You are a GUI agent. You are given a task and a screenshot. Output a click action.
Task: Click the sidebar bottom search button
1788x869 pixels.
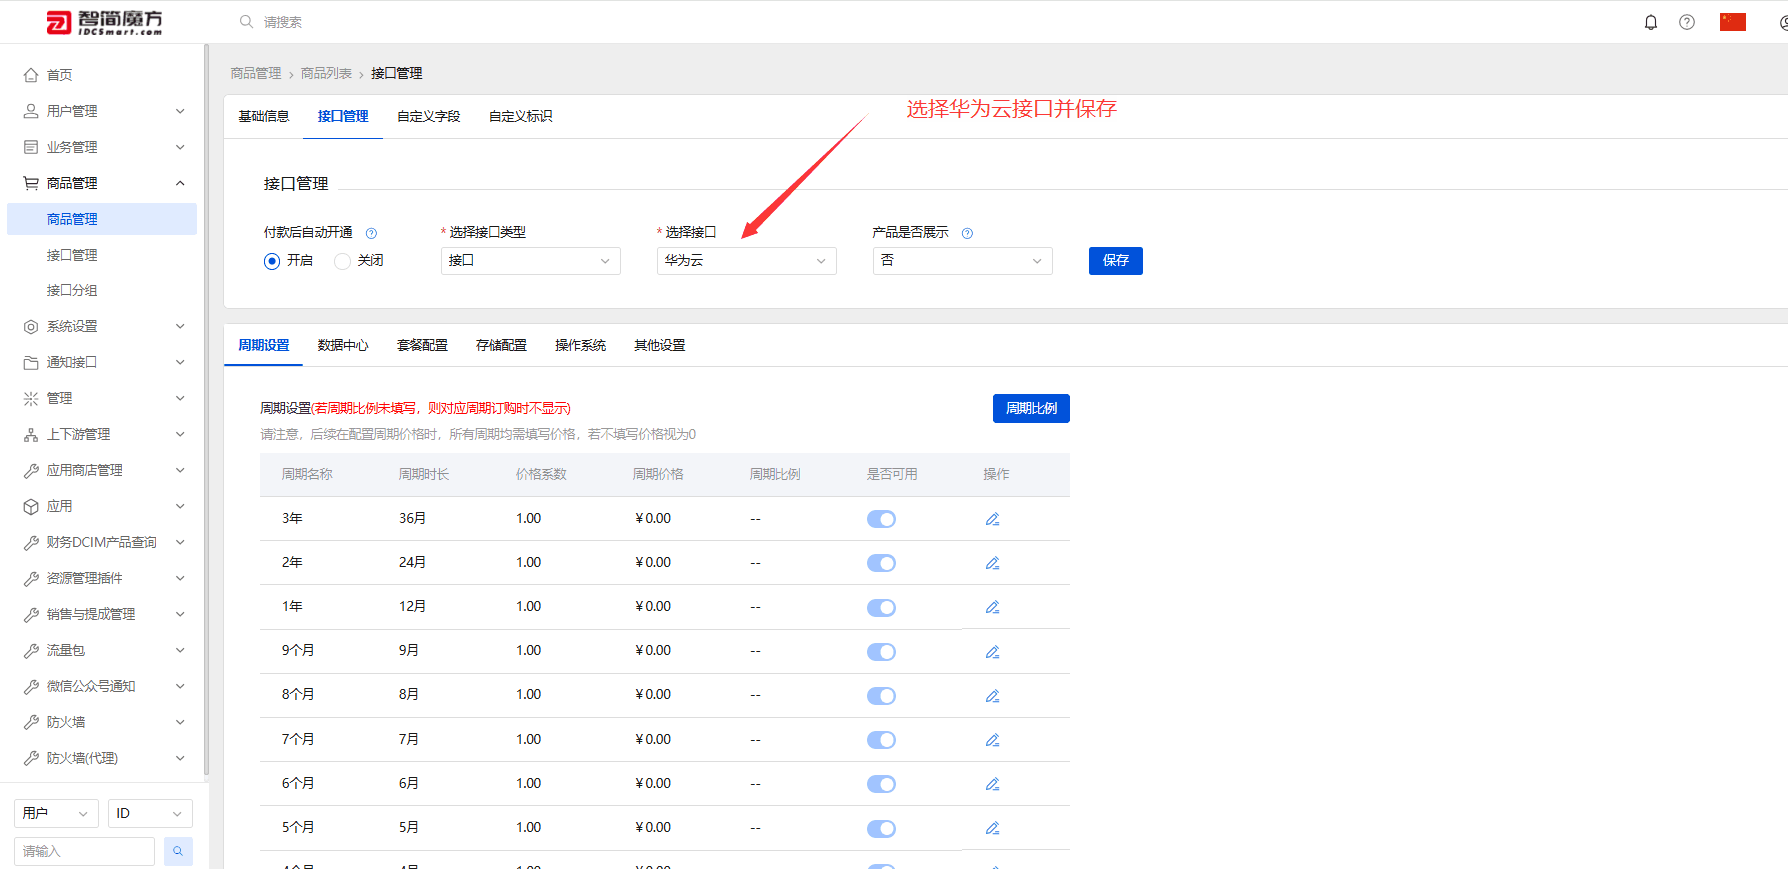178,851
